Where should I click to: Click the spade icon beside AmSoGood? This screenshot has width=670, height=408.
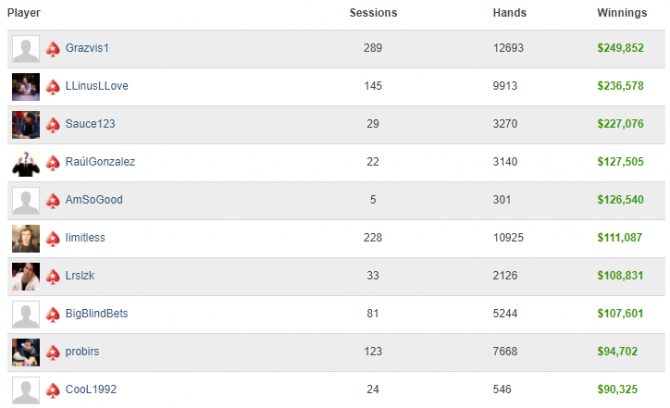tap(53, 201)
